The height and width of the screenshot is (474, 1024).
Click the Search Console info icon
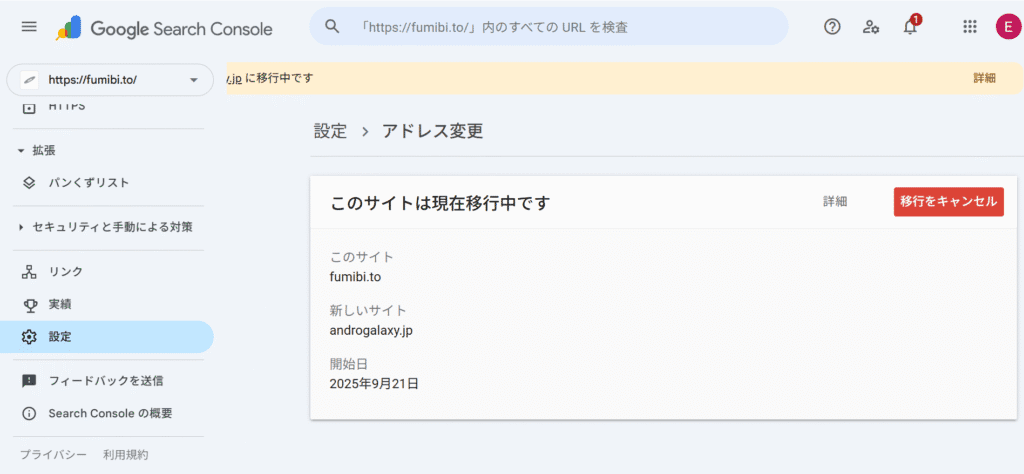point(29,414)
